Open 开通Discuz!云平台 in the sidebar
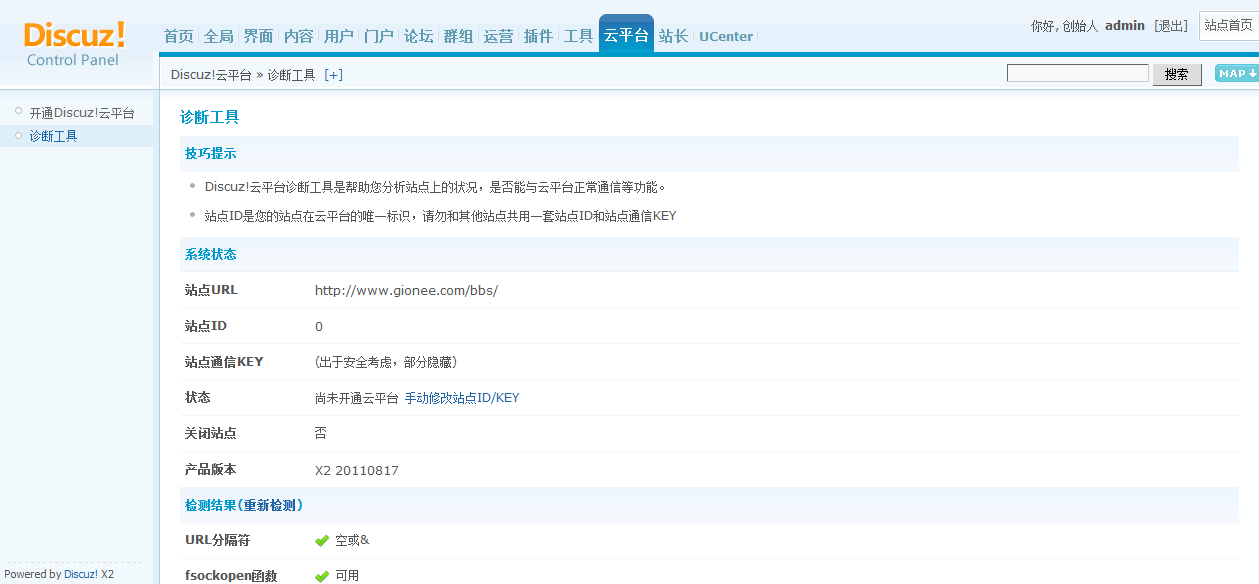This screenshot has width=1259, height=584. (x=82, y=113)
